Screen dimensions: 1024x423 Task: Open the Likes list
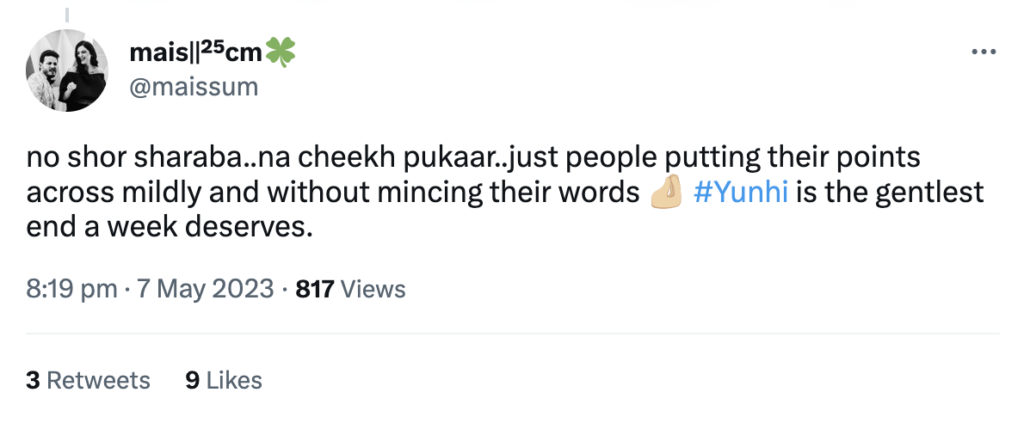pos(236,380)
